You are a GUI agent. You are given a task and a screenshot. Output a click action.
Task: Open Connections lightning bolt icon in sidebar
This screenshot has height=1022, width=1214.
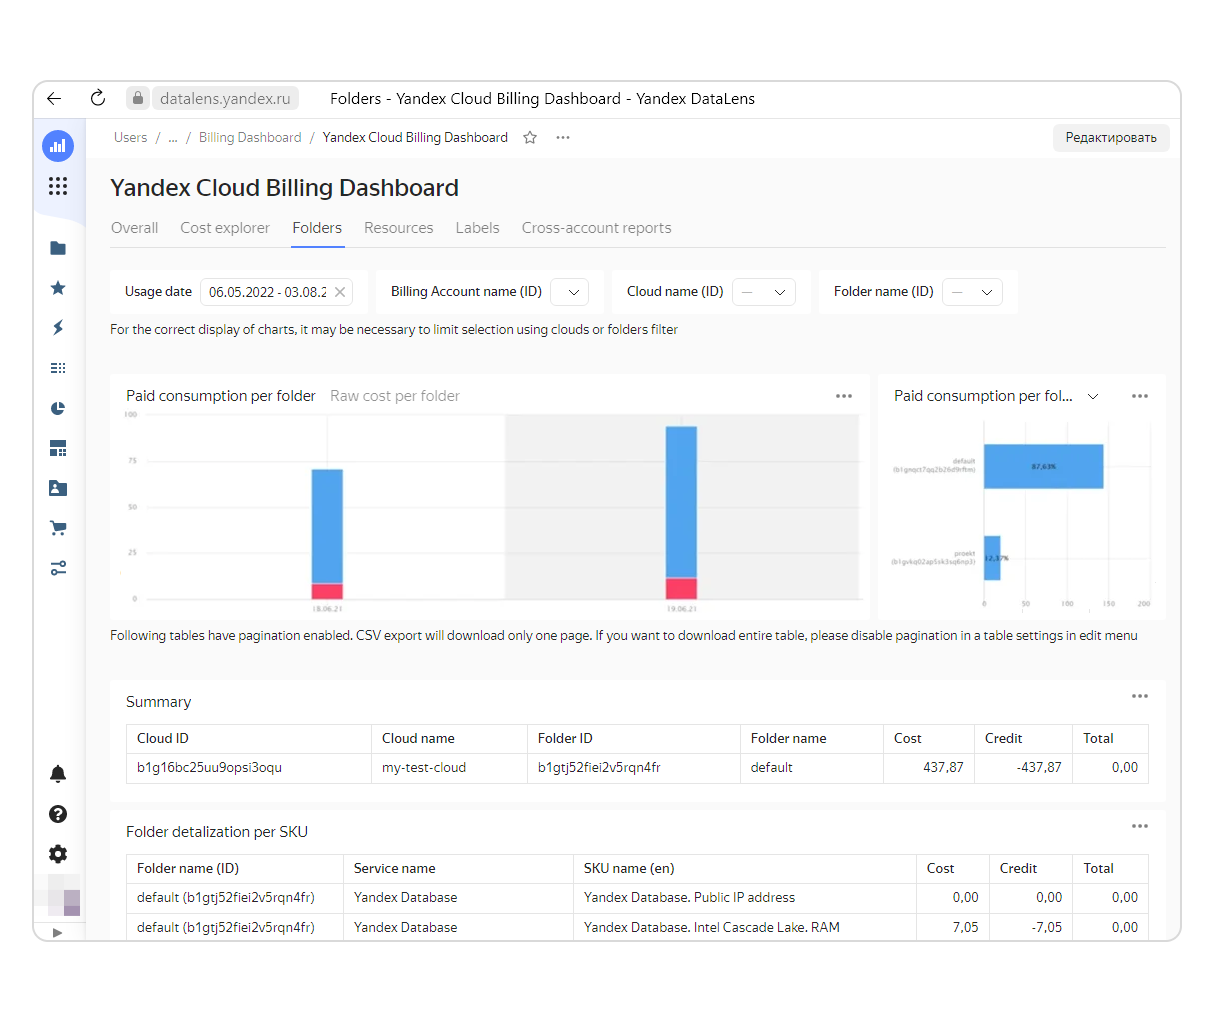58,328
